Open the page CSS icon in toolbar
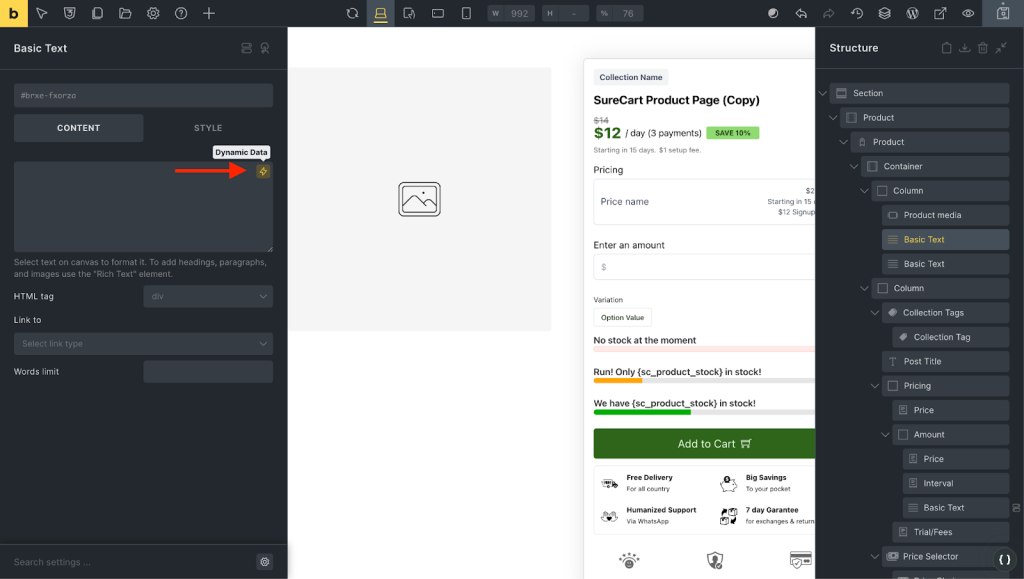The width and height of the screenshot is (1024, 579). pos(69,13)
